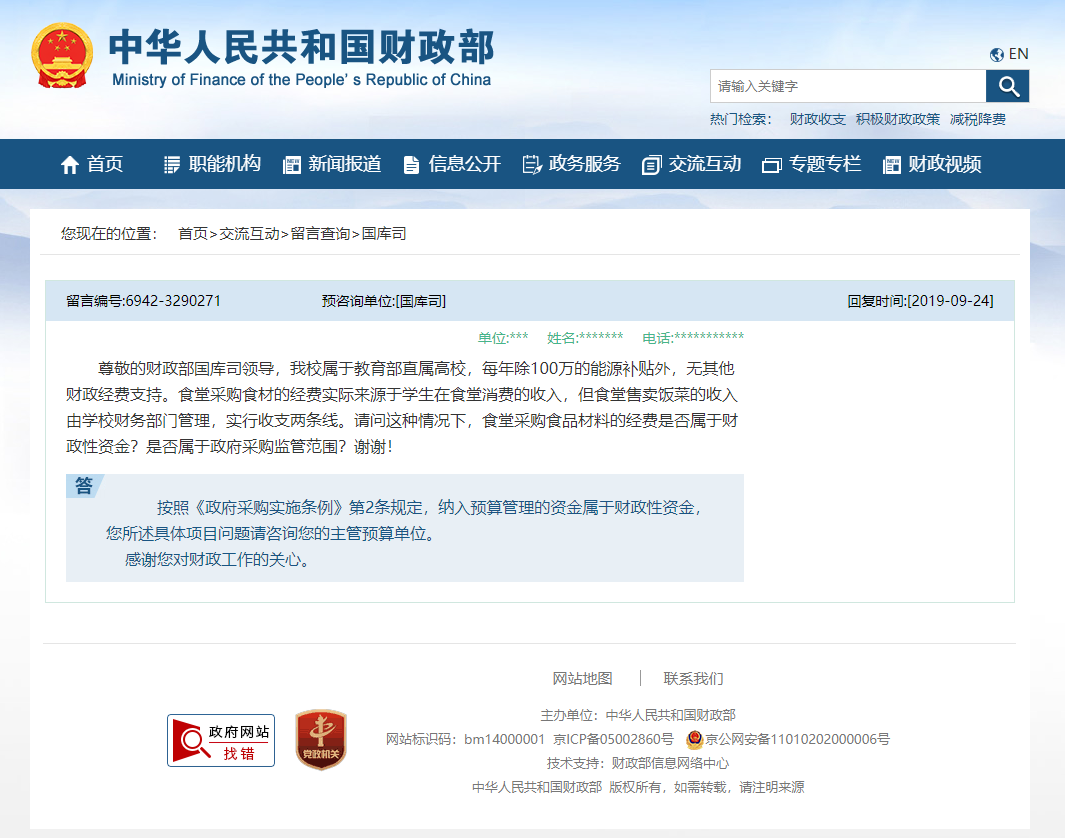Click breadcrumb link 交流互动
The width and height of the screenshot is (1065, 838).
249,234
